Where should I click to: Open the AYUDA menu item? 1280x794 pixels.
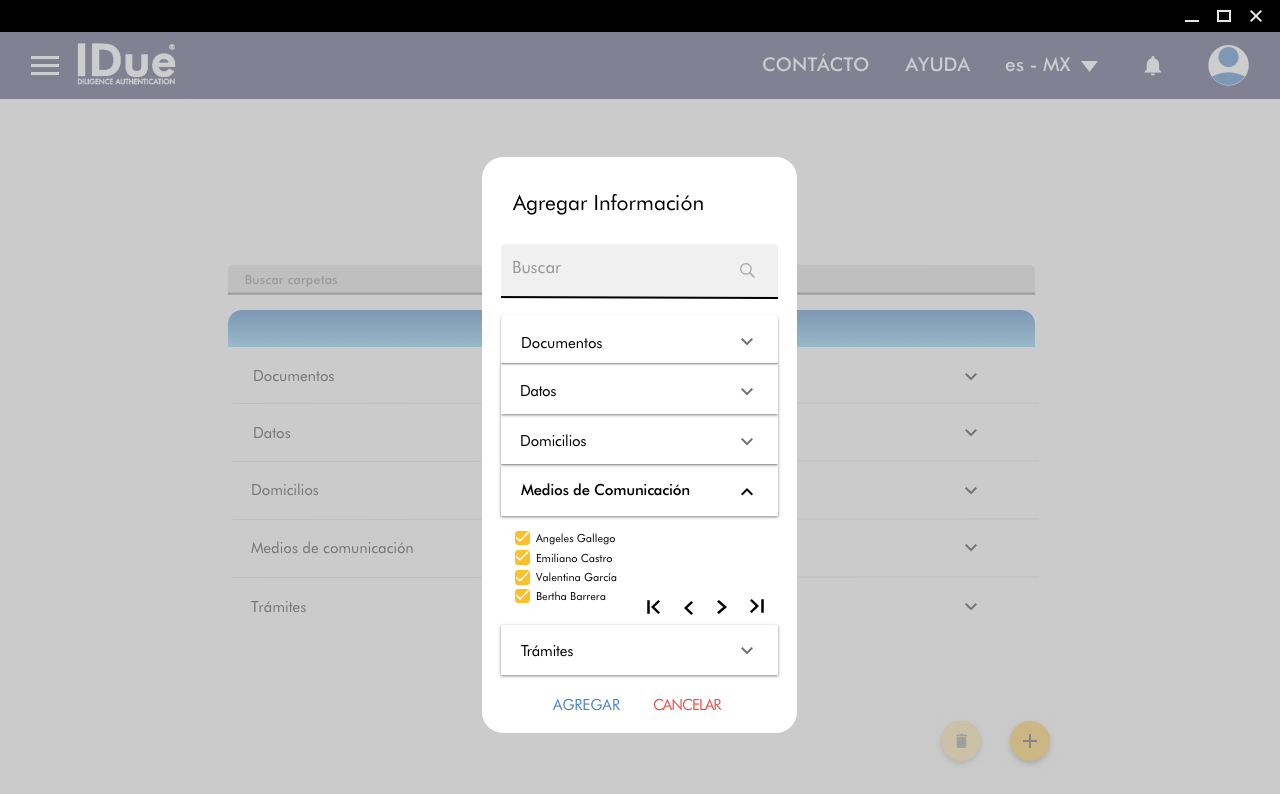tap(937, 65)
